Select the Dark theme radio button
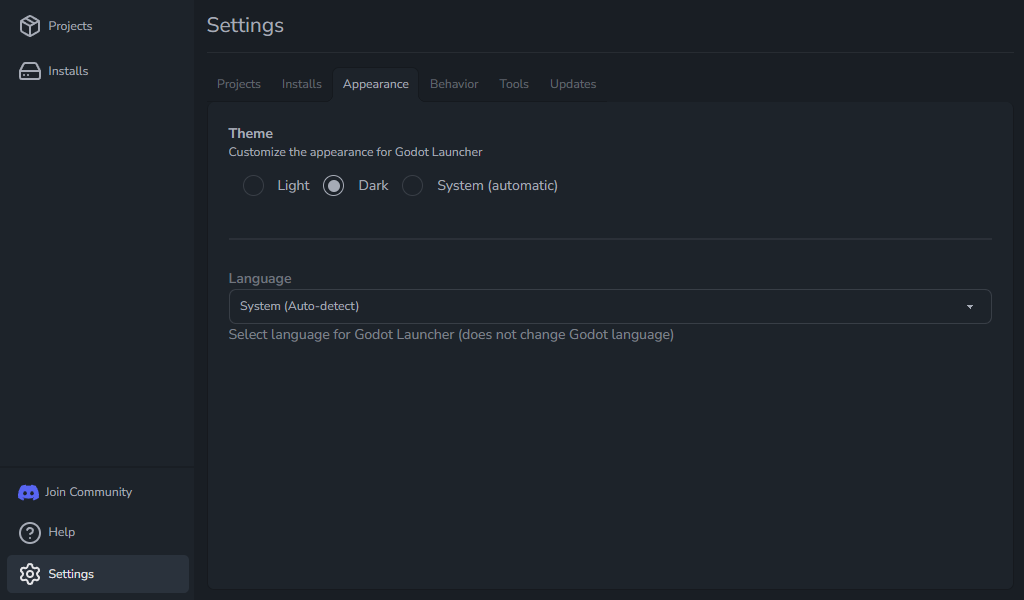1024x600 pixels. (333, 185)
